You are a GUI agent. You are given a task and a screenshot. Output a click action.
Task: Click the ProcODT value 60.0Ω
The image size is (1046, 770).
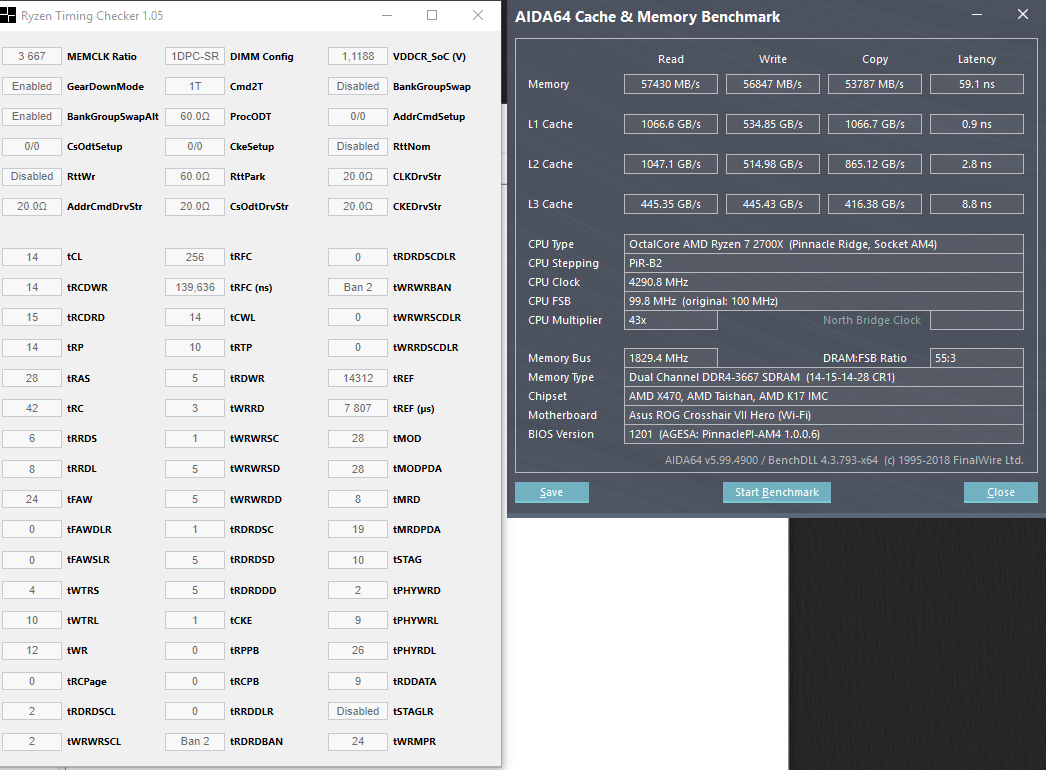[195, 116]
